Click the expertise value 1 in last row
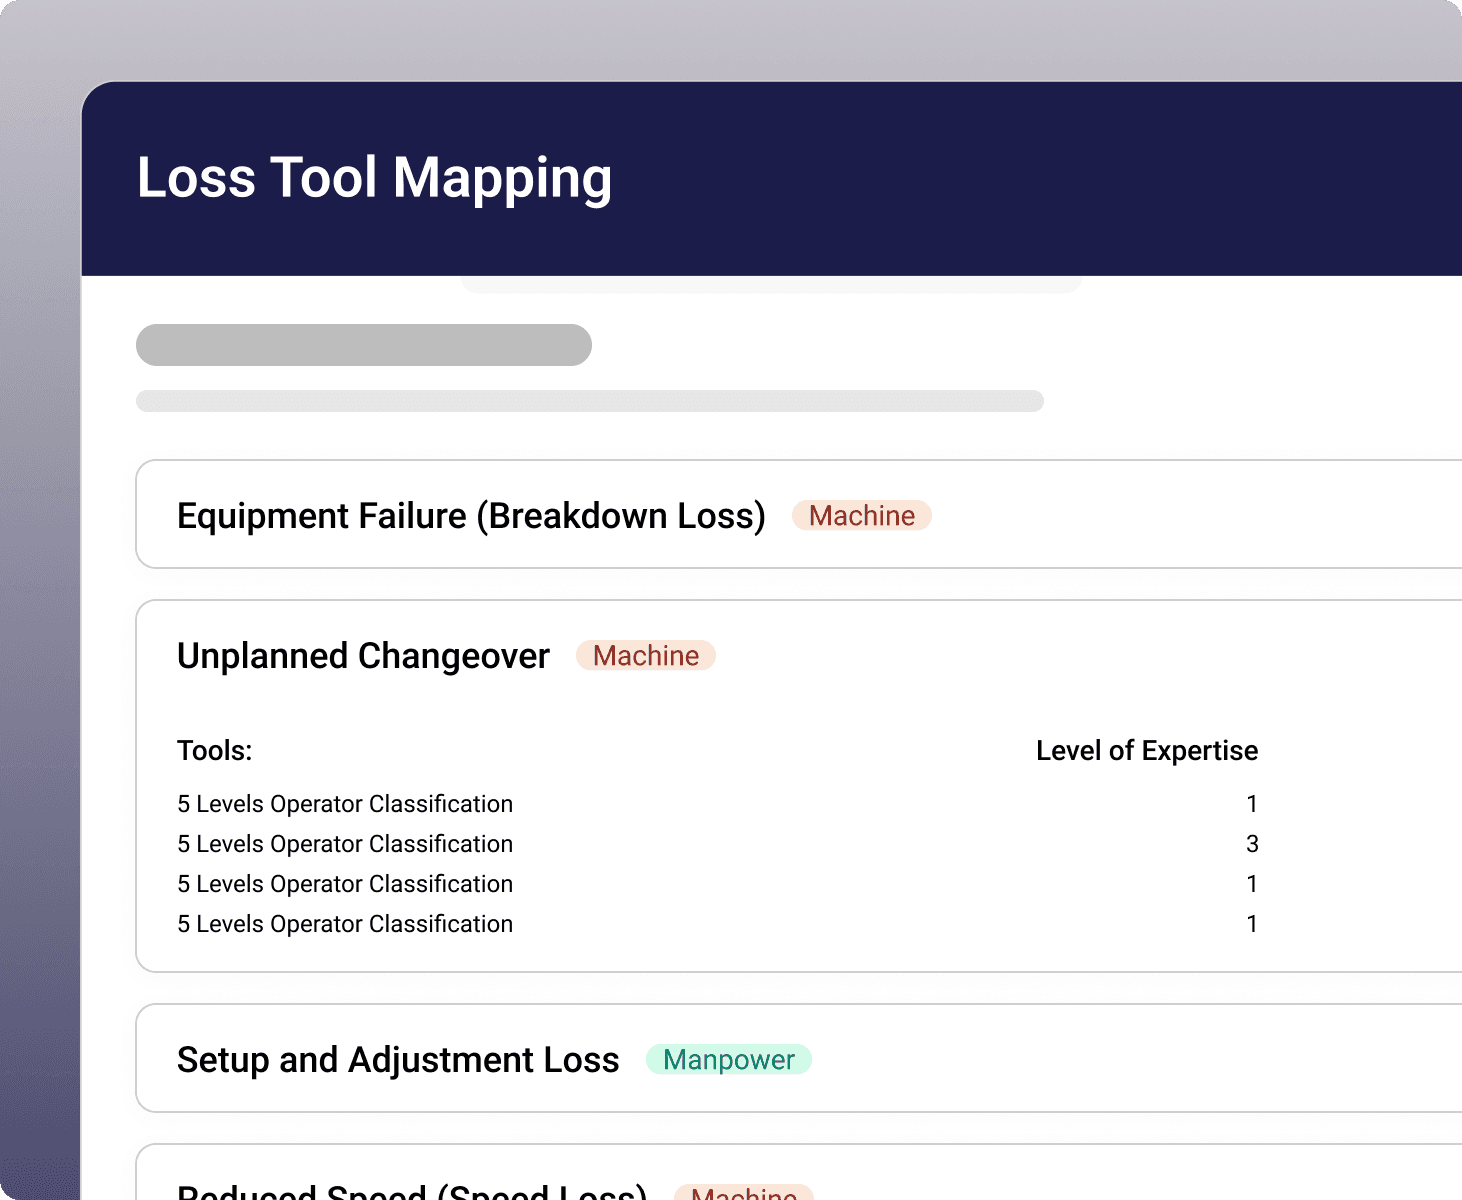Viewport: 1462px width, 1200px height. pyautogui.click(x=1251, y=924)
